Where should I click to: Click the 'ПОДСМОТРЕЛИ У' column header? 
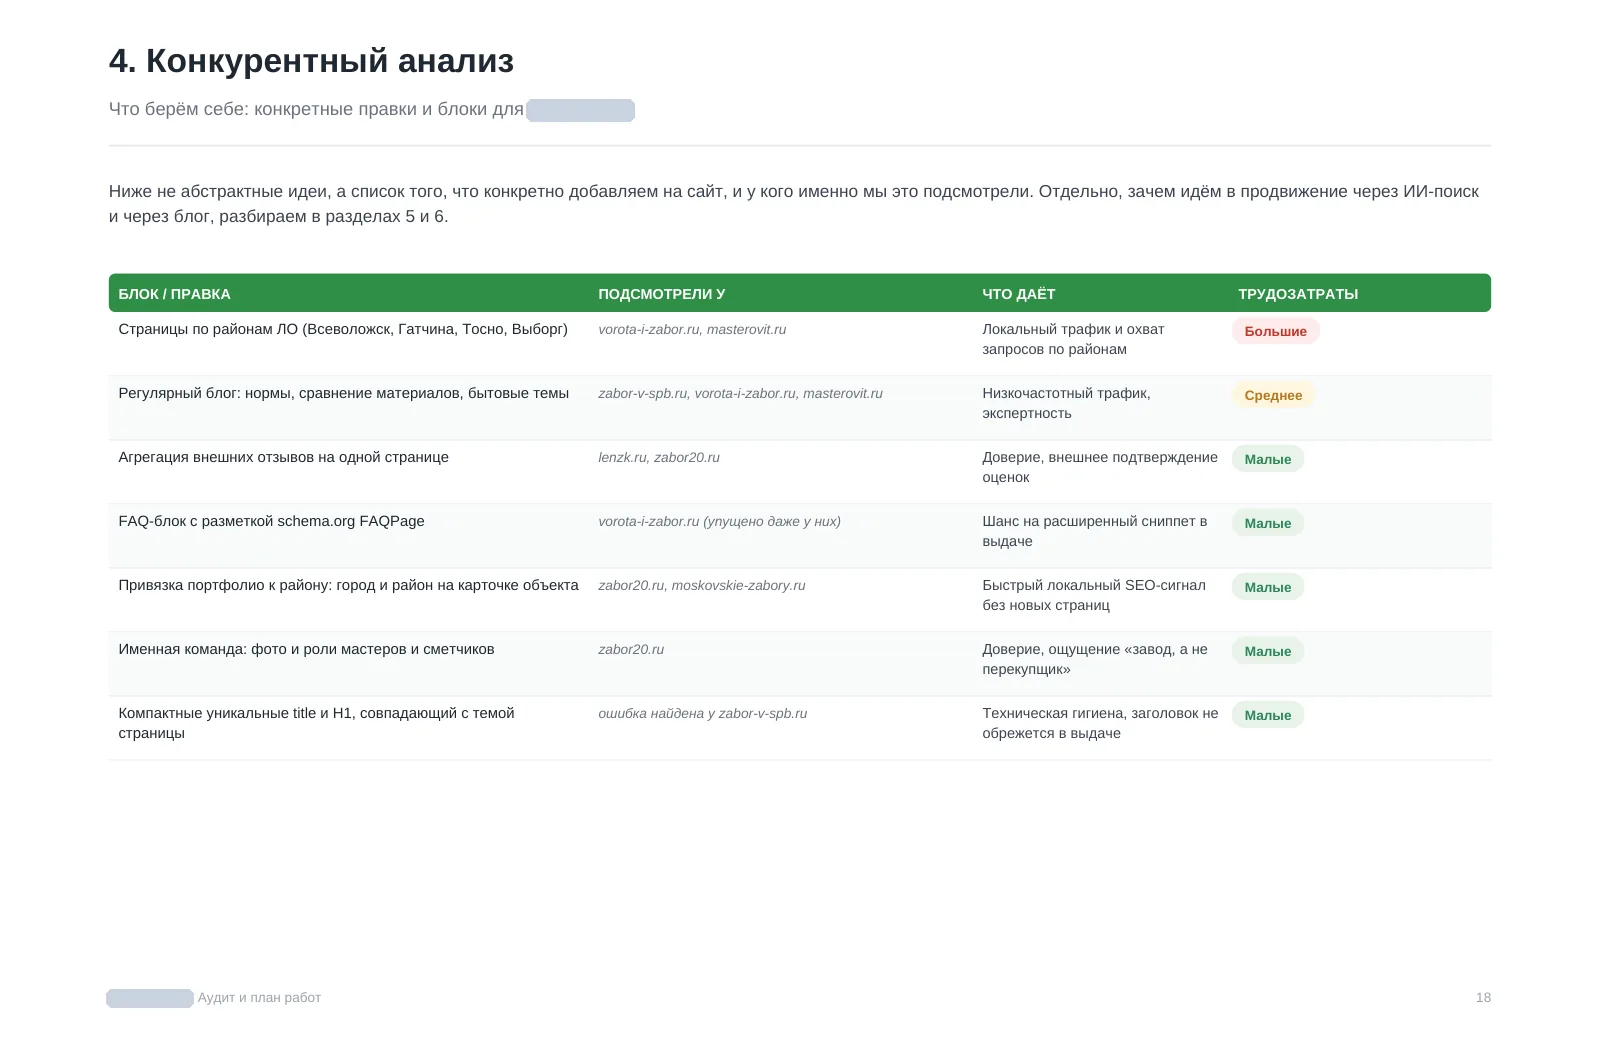click(661, 294)
